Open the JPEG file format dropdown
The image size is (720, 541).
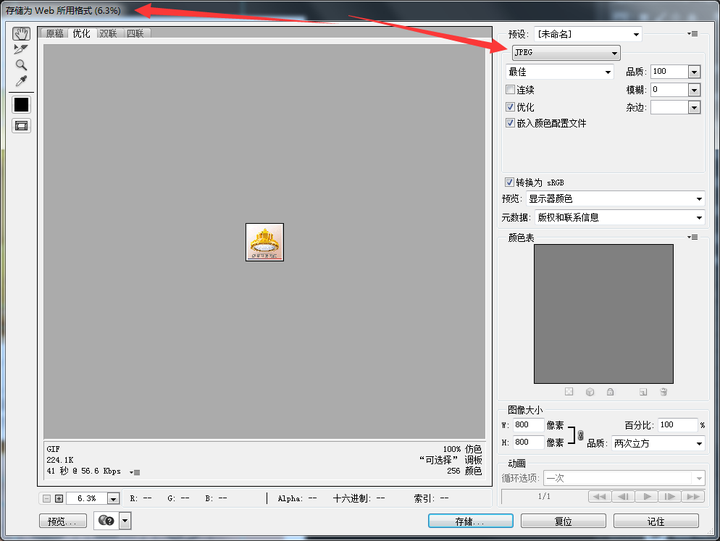[x=566, y=53]
